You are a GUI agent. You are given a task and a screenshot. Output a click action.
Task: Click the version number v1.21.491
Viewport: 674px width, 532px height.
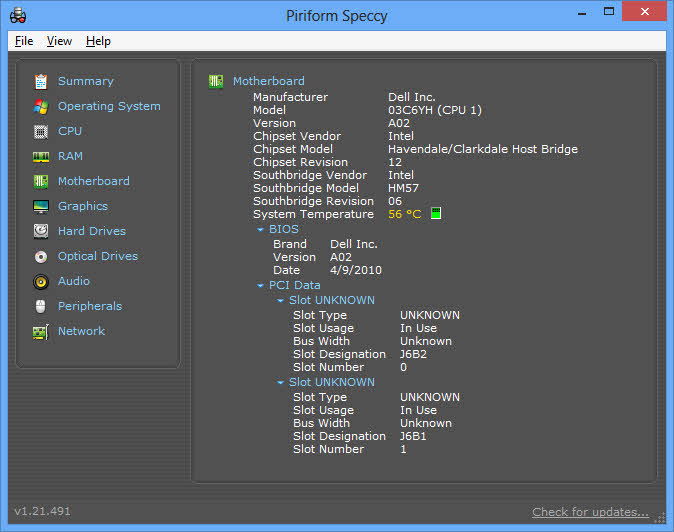42,511
